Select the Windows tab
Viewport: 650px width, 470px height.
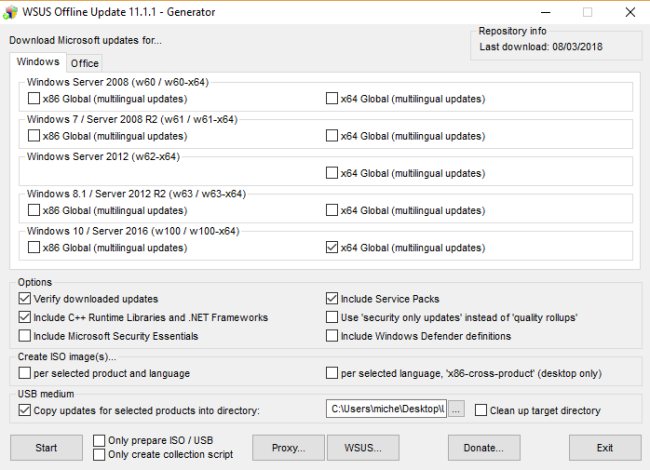coord(38,62)
